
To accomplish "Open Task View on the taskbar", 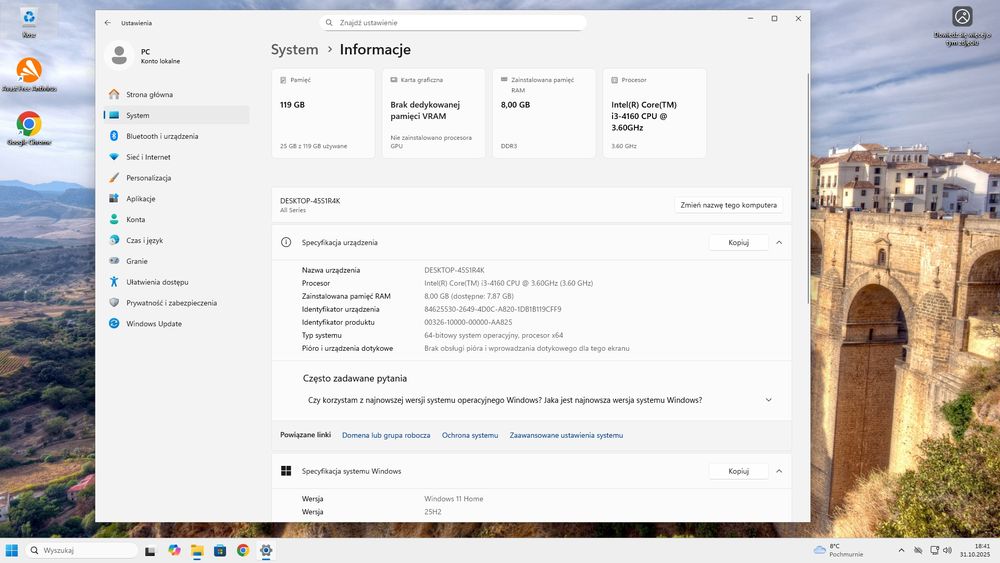I will pyautogui.click(x=150, y=551).
